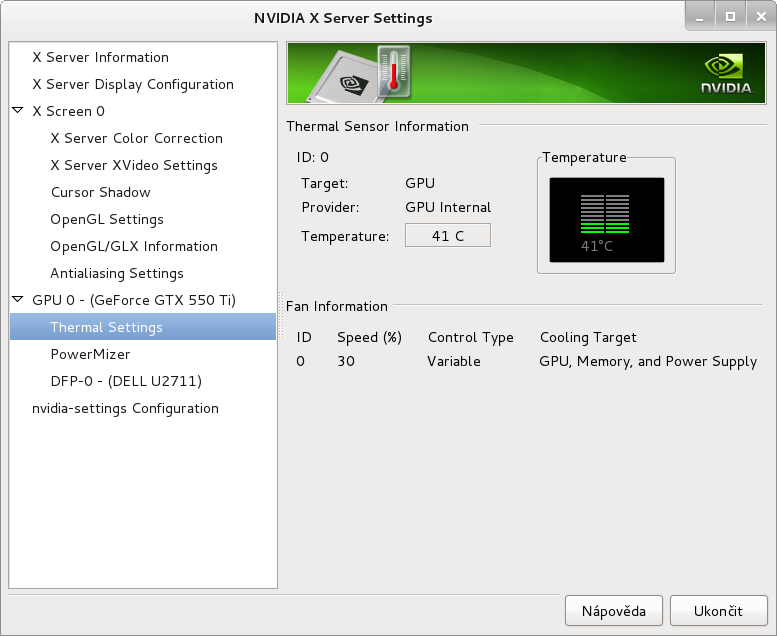Open X Server Color Correction
The width and height of the screenshot is (777, 636).
[x=136, y=138]
